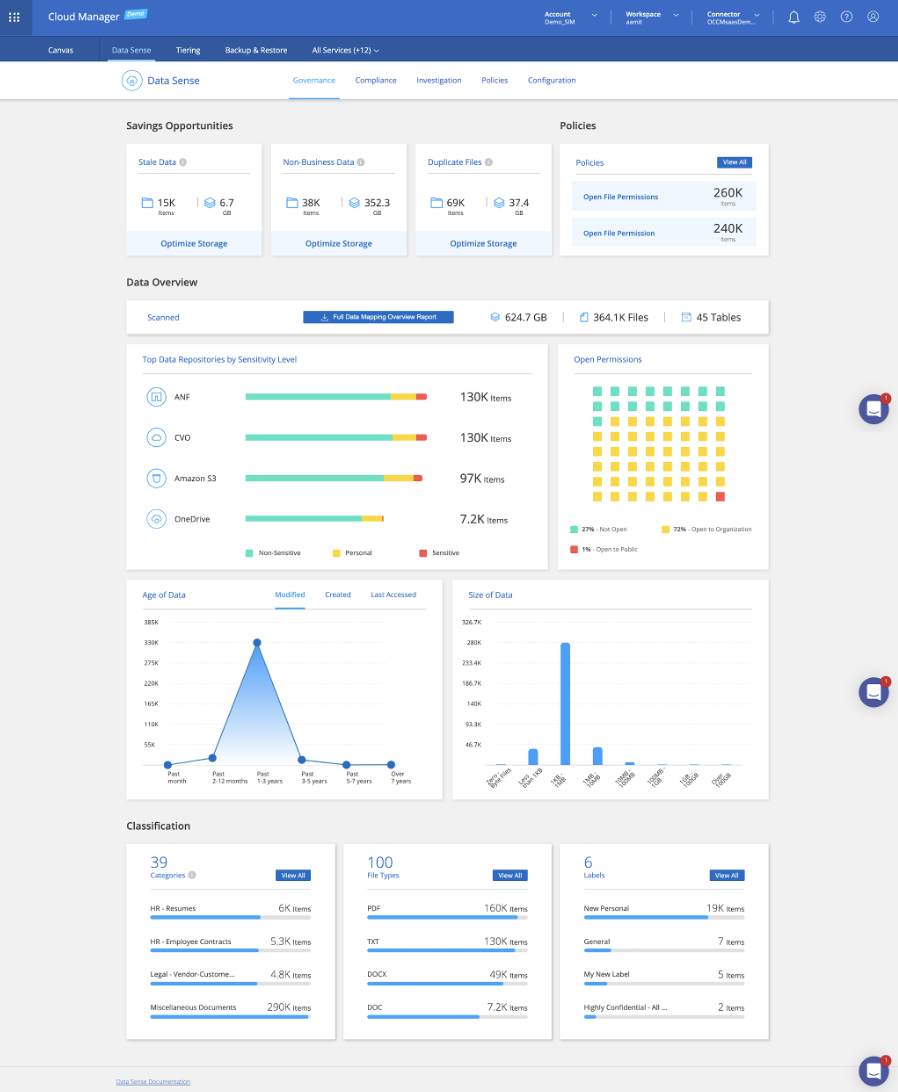Open the app grid menu icon
This screenshot has height=1092, width=898.
click(14, 17)
